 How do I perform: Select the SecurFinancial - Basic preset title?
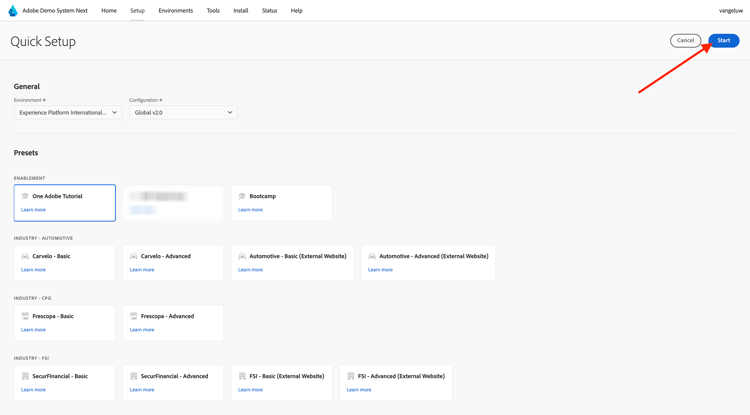click(x=60, y=376)
